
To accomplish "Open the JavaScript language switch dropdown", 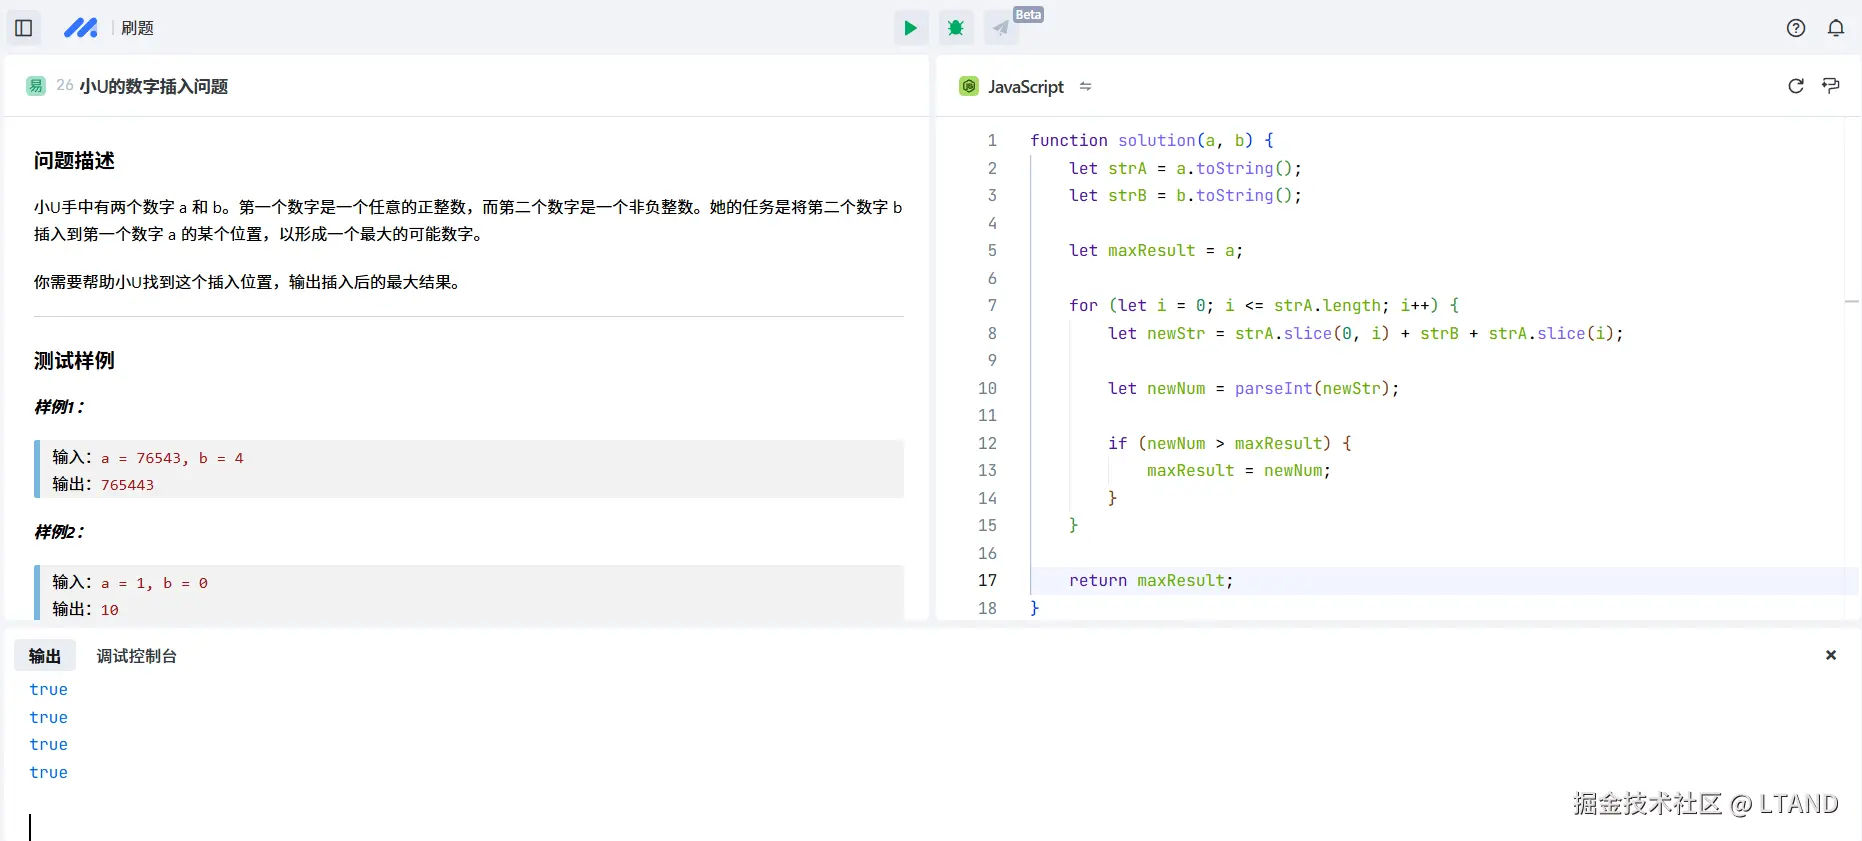I will 1086,87.
